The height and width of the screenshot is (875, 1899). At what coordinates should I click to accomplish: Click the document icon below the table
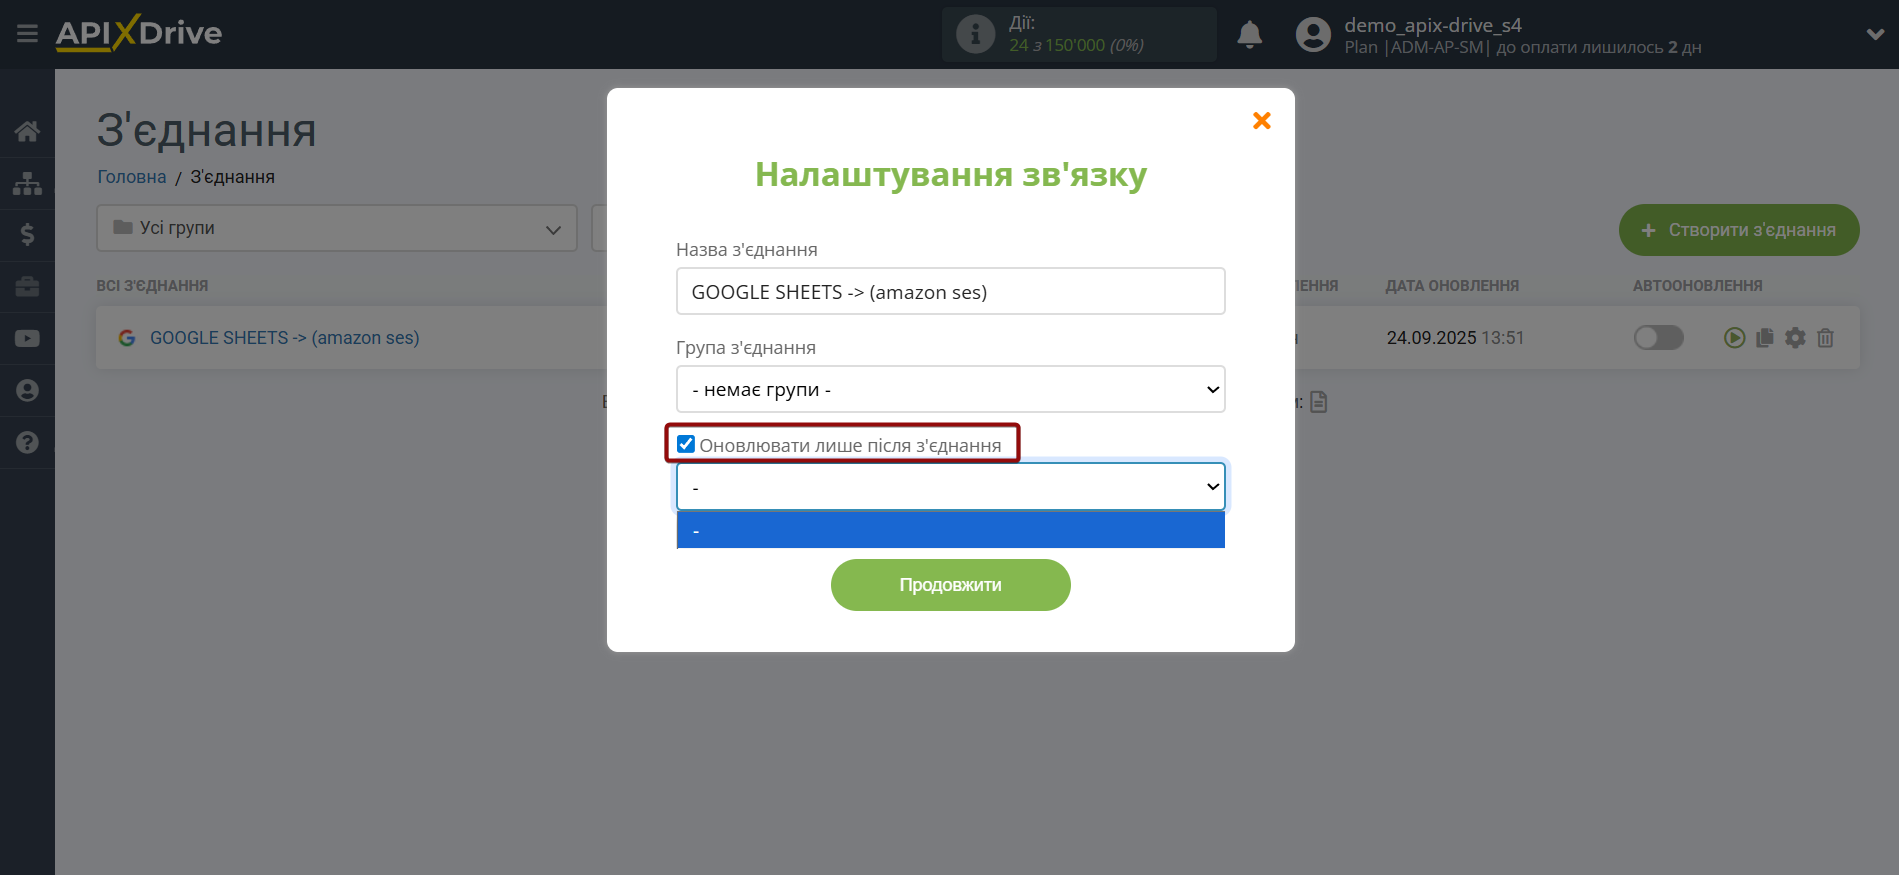click(x=1319, y=402)
